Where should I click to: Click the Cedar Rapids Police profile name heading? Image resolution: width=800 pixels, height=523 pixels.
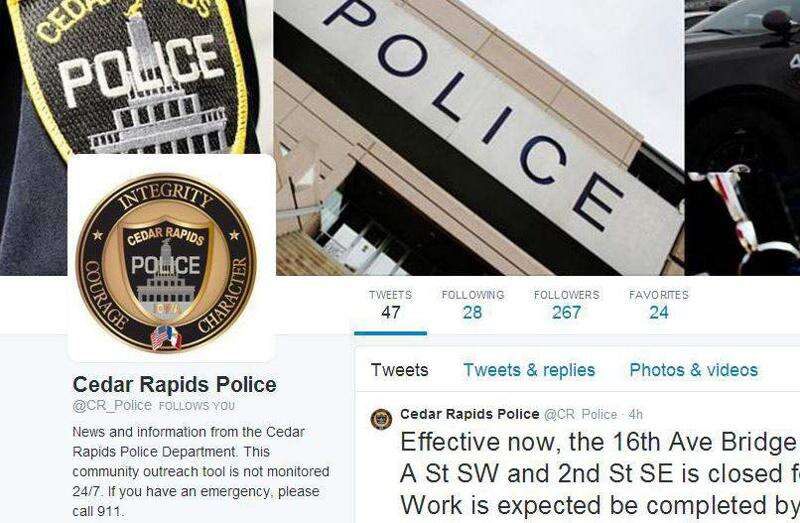[174, 384]
